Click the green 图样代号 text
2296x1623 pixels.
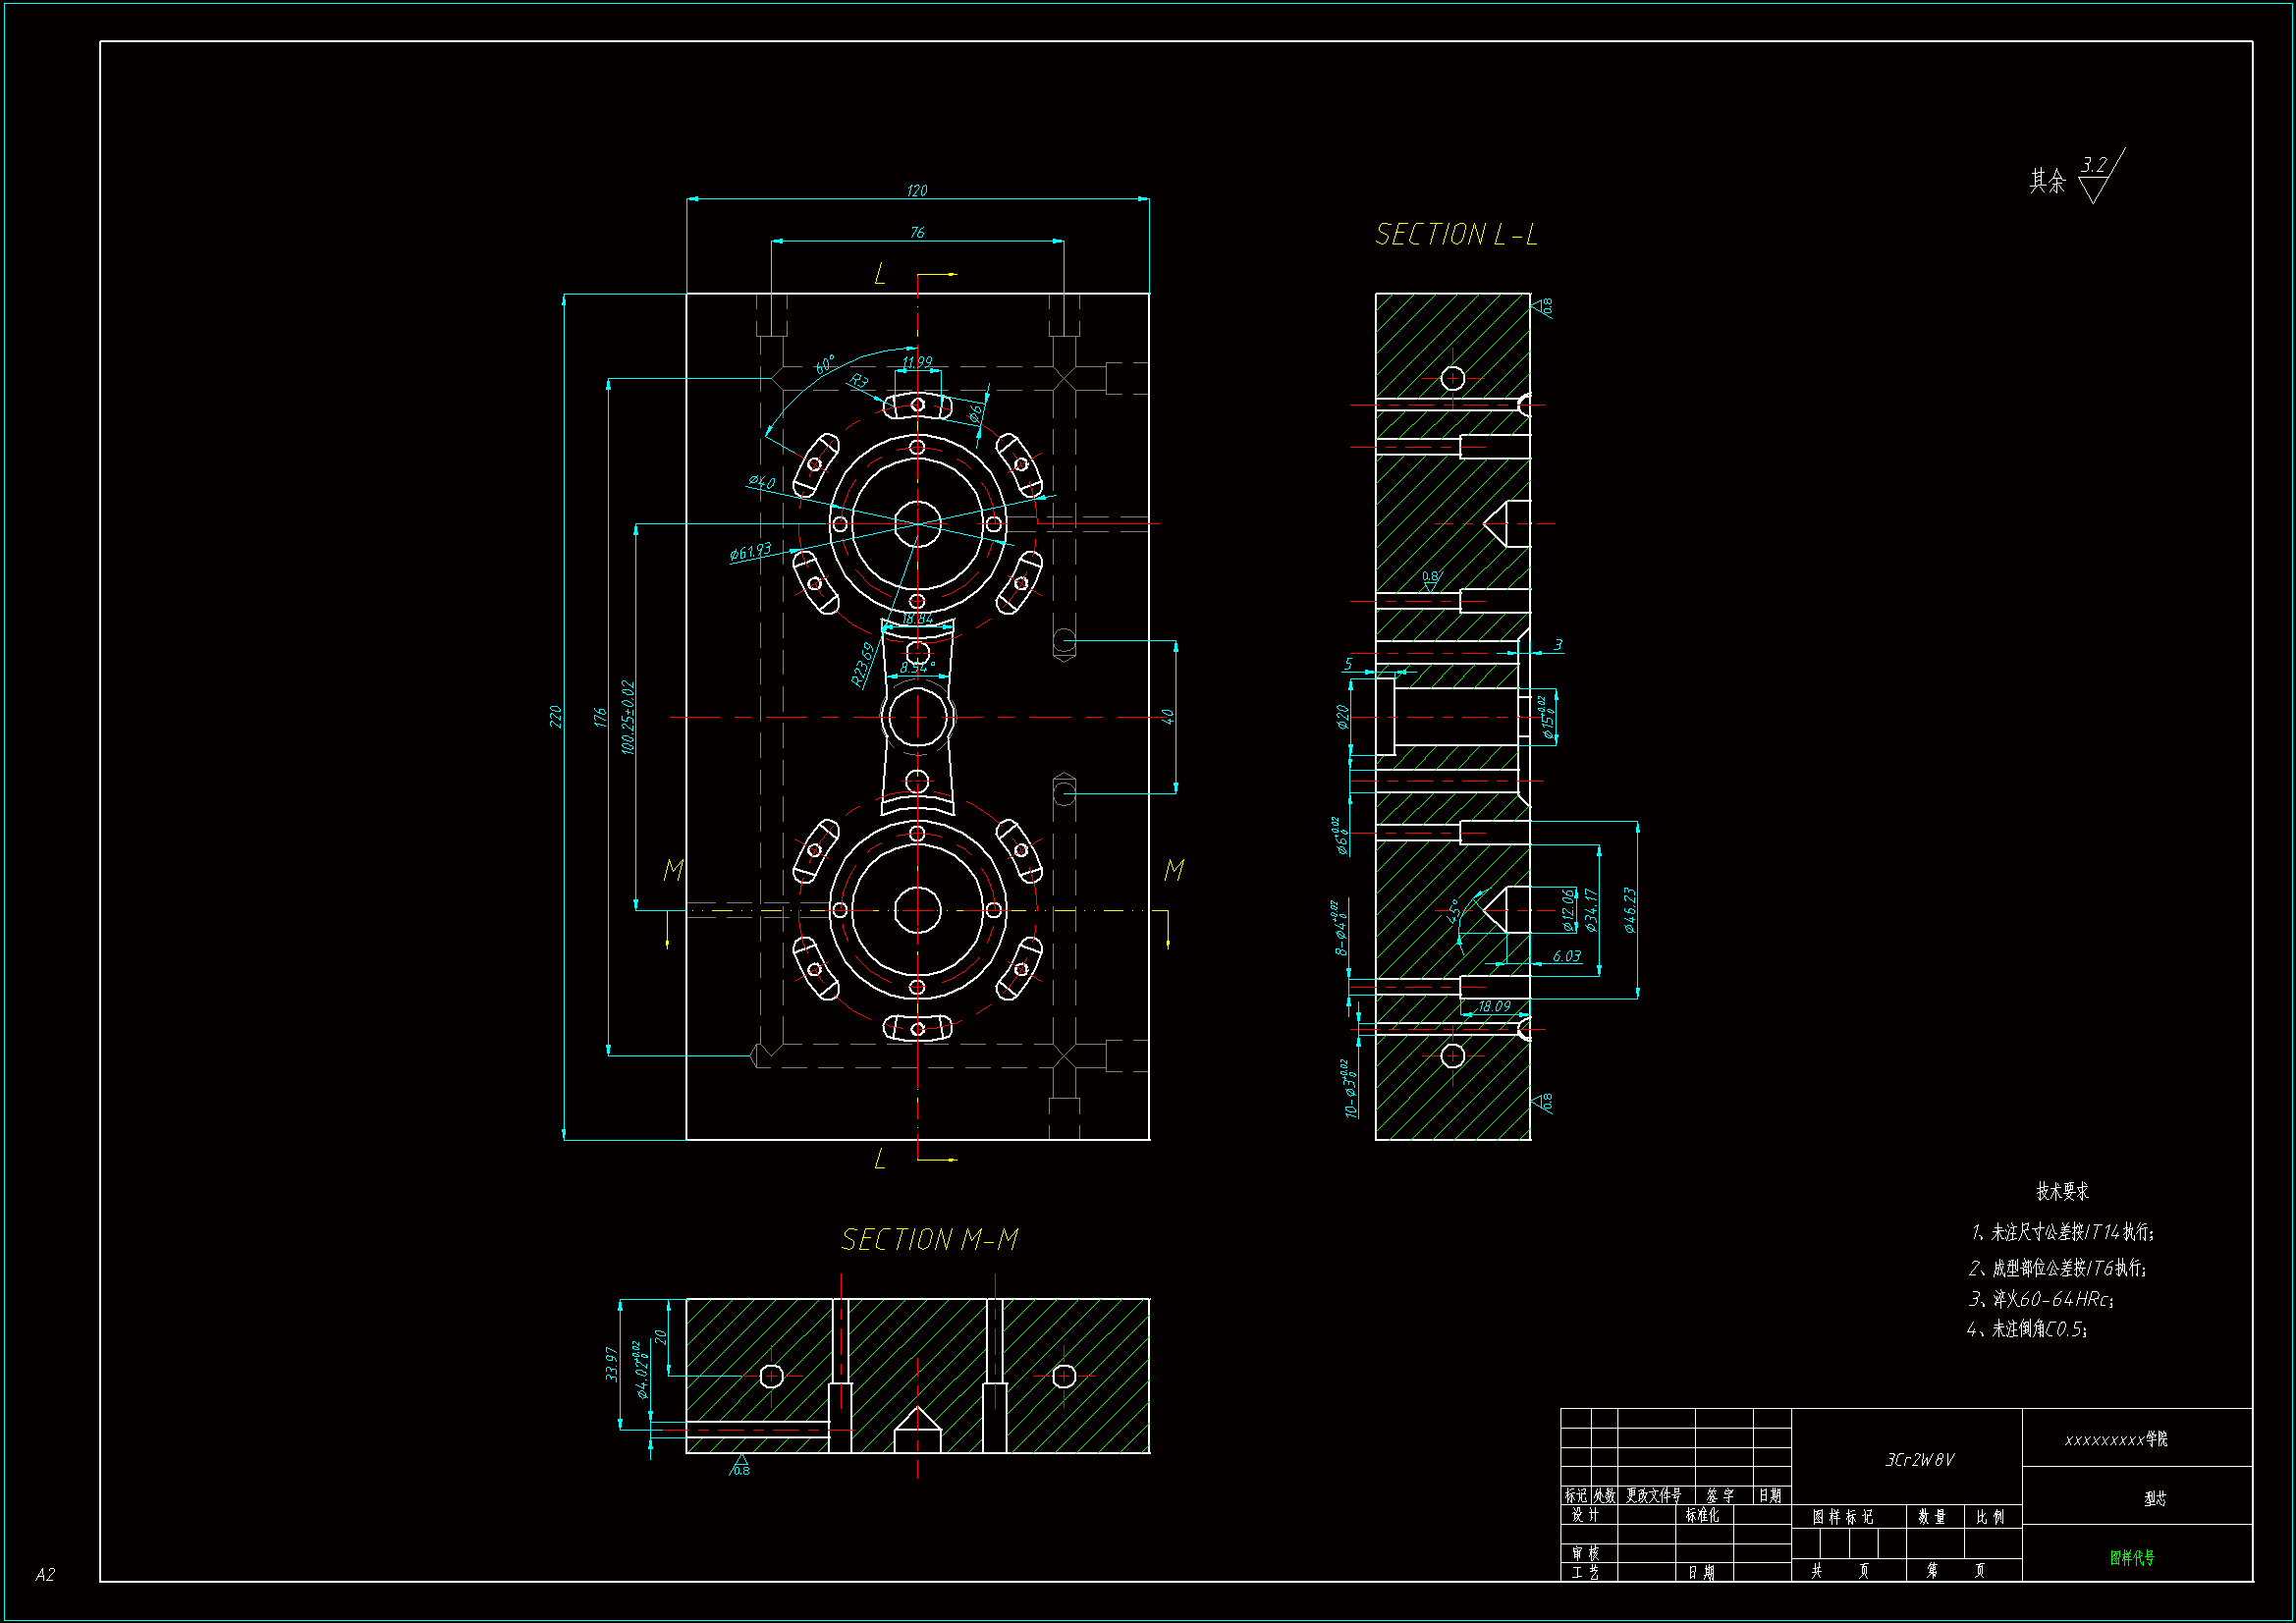pyautogui.click(x=2132, y=1558)
